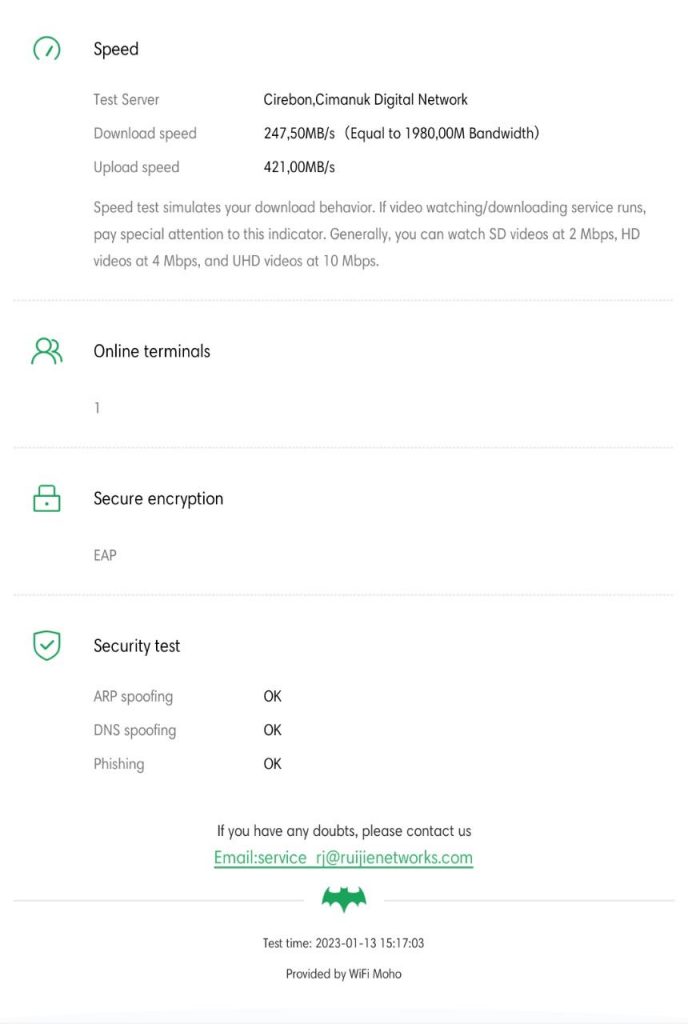The image size is (688, 1024).
Task: Click the Security test shield icon
Action: tap(47, 645)
